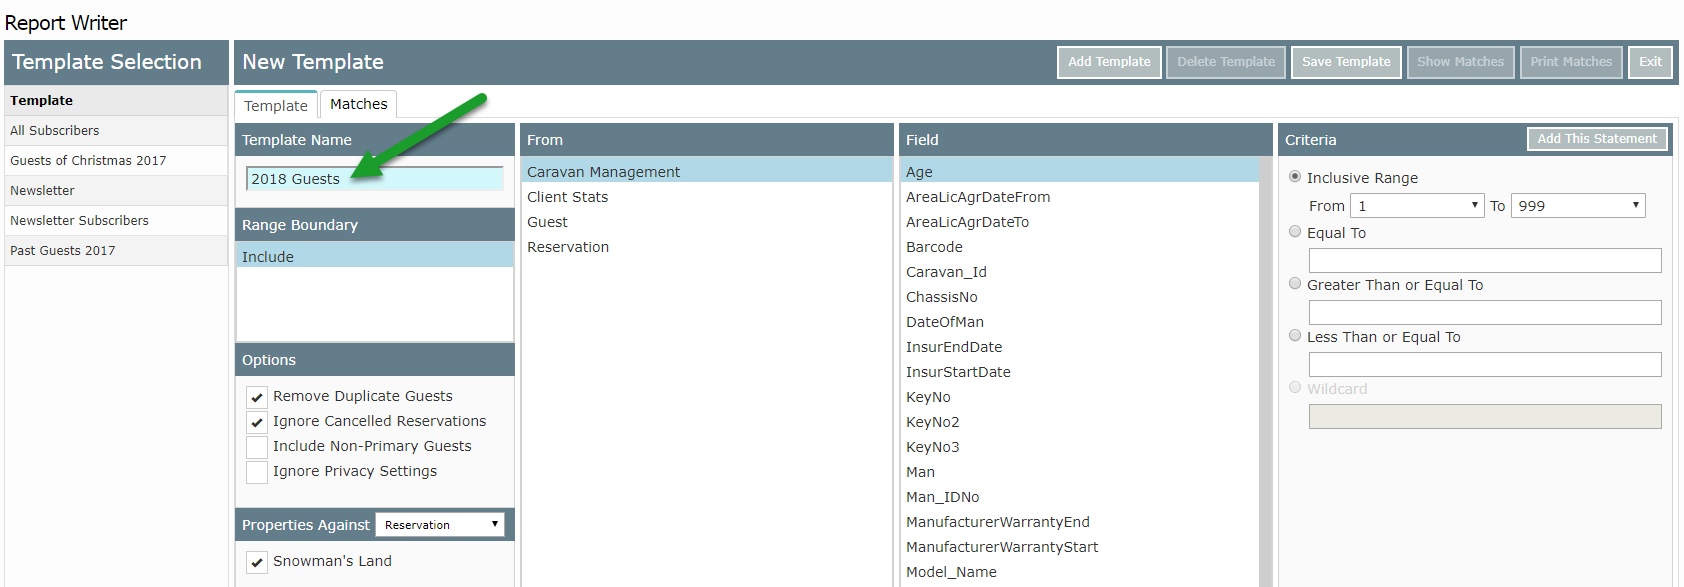Select InsurStartDate field
Image resolution: width=1684 pixels, height=587 pixels.
pos(1079,372)
